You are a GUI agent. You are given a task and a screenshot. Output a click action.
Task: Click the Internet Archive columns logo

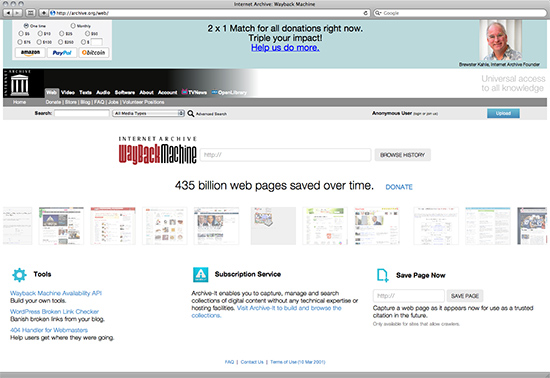point(20,85)
